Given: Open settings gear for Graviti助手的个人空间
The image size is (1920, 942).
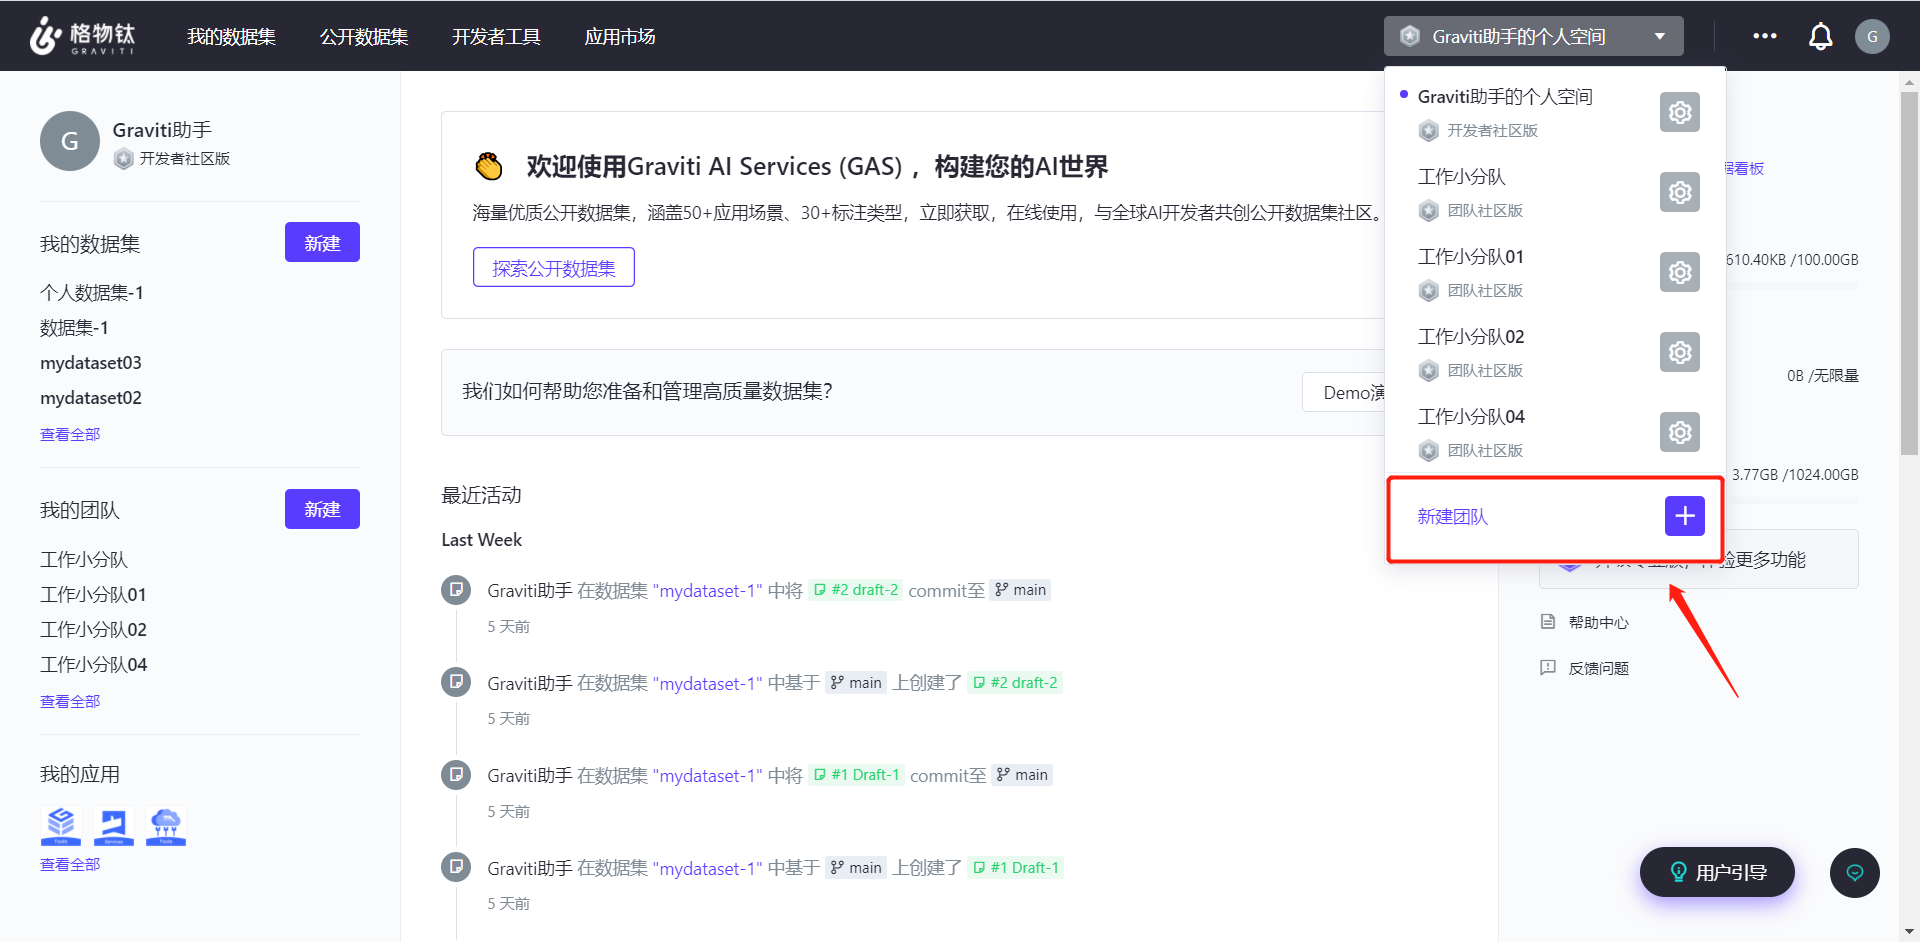Looking at the screenshot, I should click(1680, 112).
